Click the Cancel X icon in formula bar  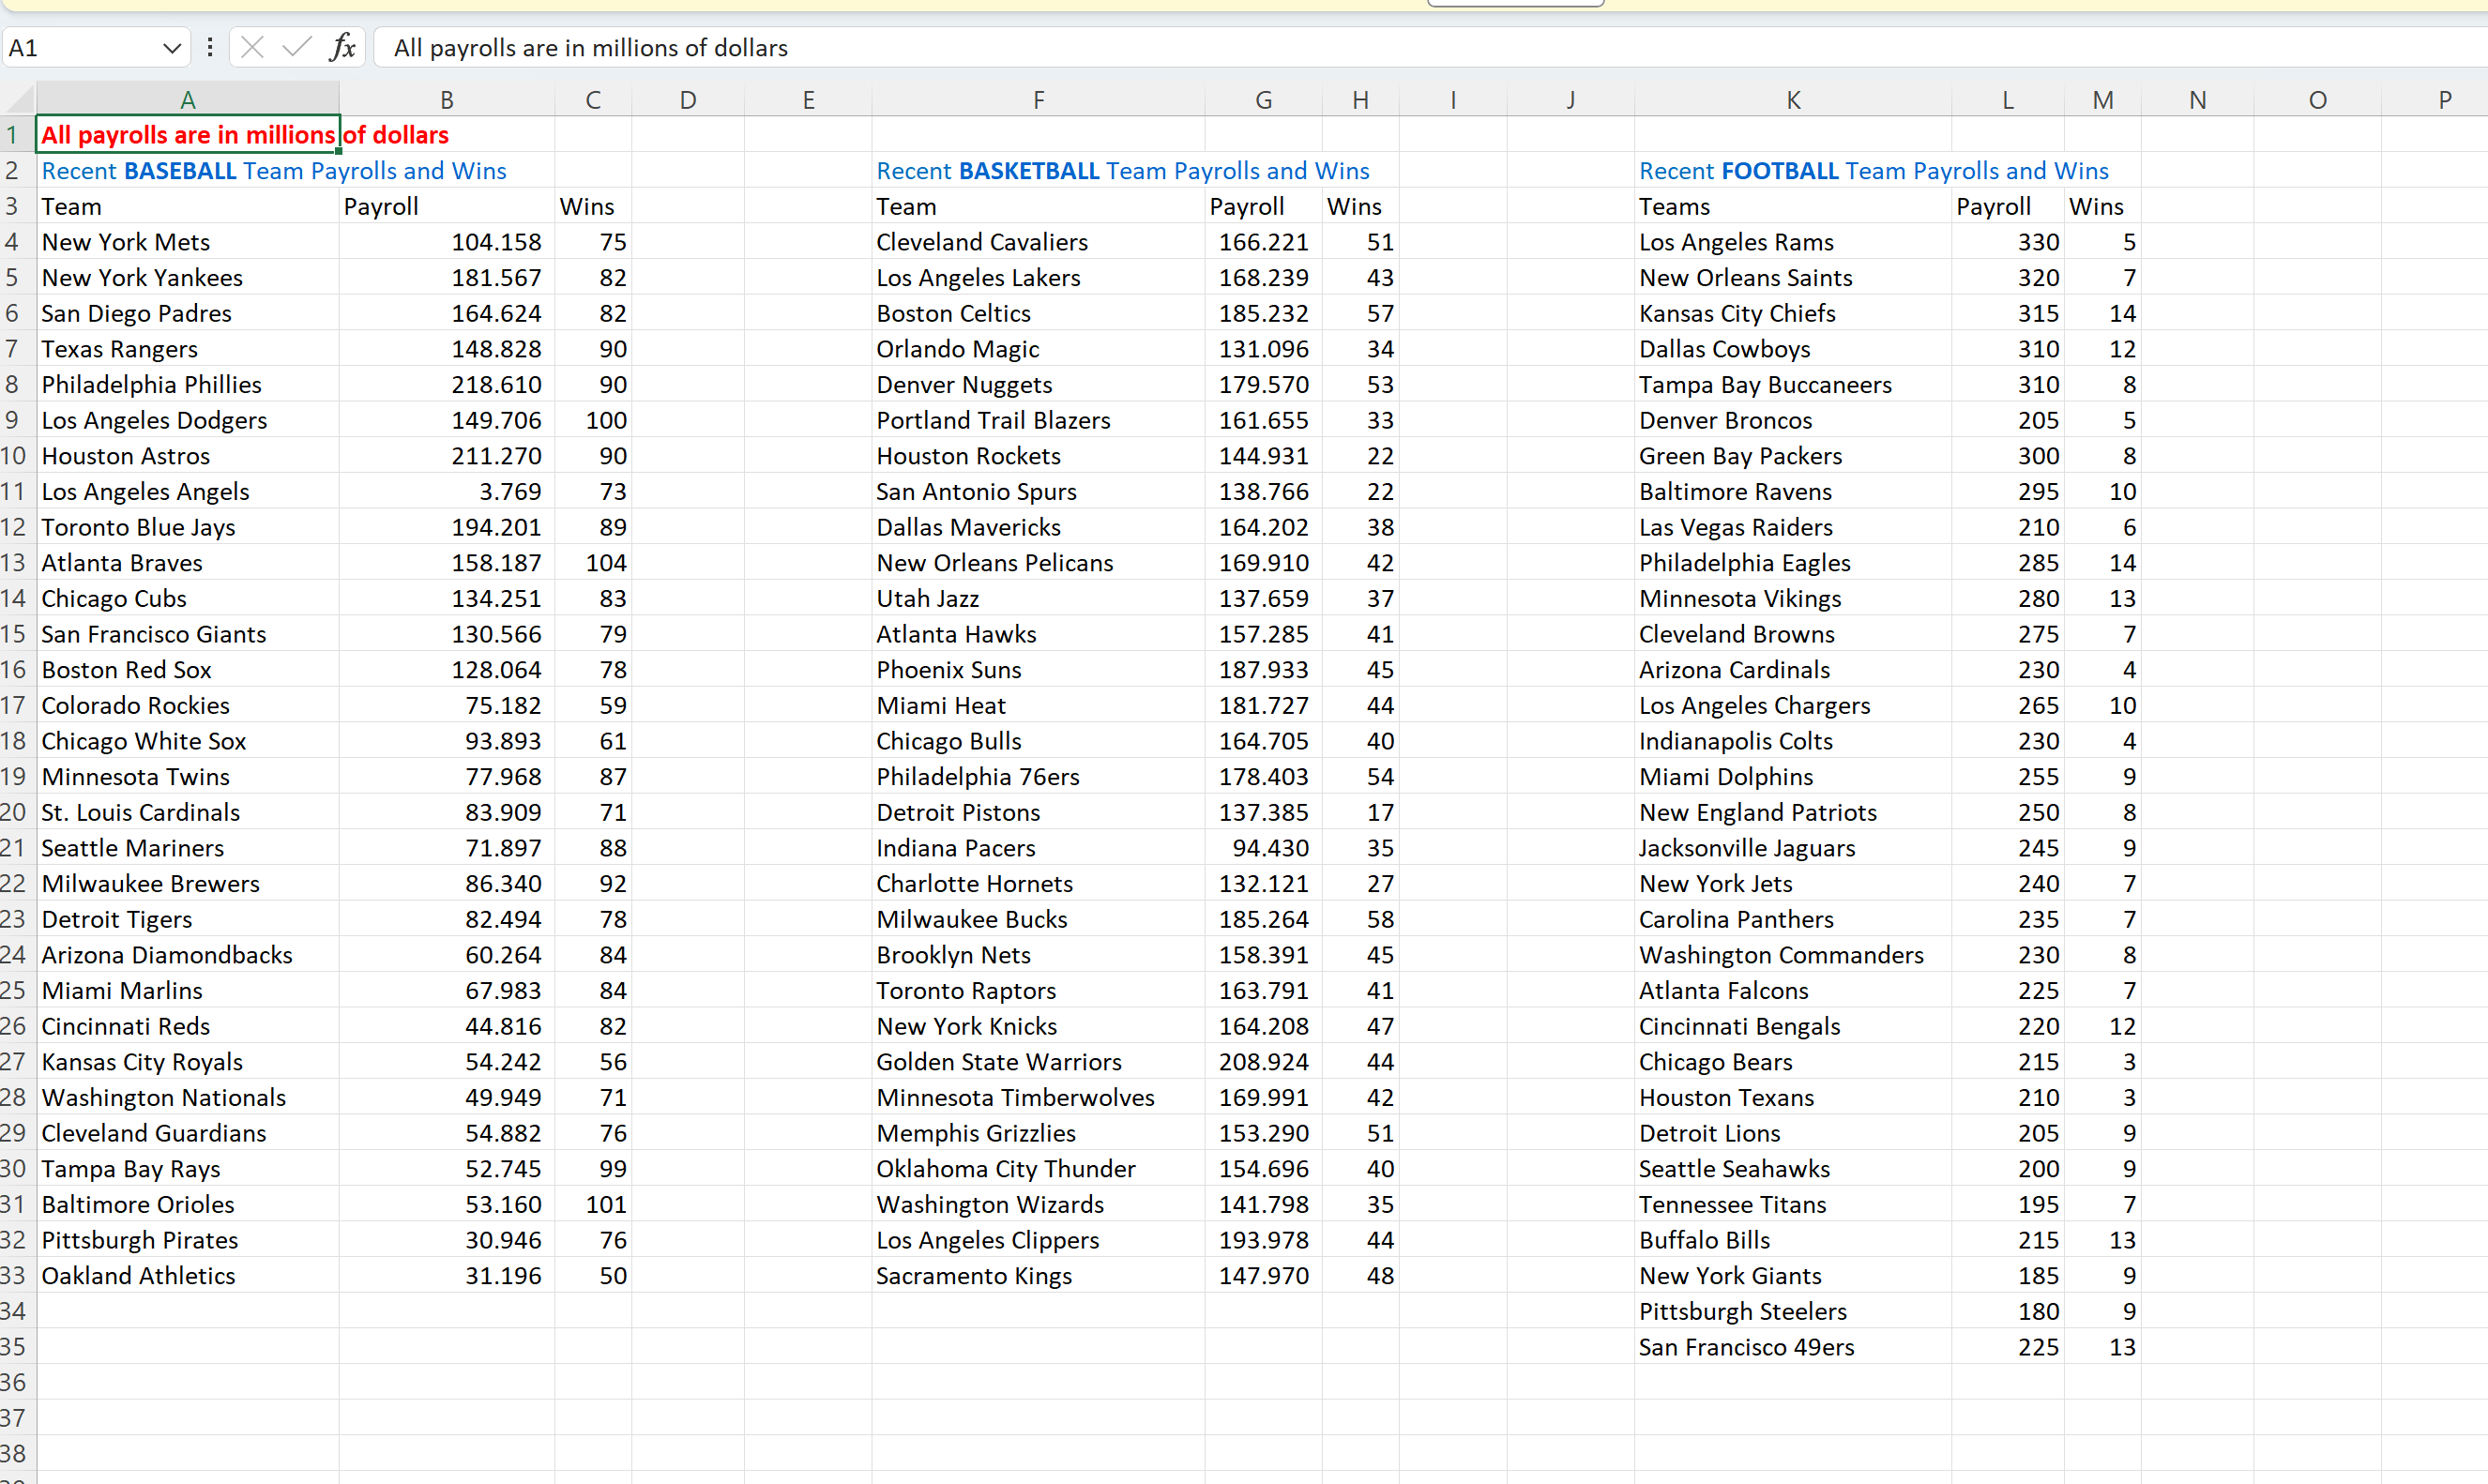coord(252,47)
